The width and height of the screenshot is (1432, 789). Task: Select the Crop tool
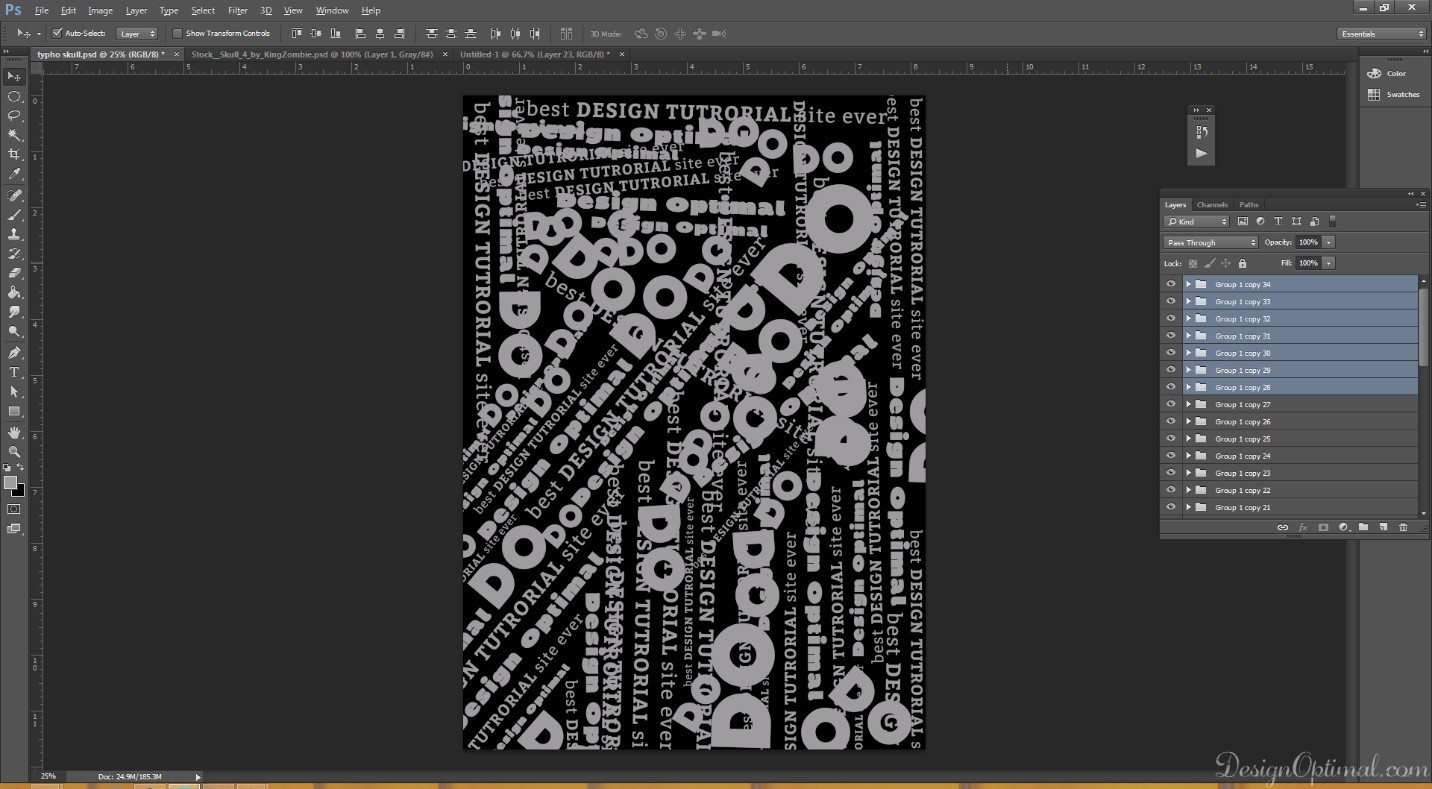[x=14, y=155]
